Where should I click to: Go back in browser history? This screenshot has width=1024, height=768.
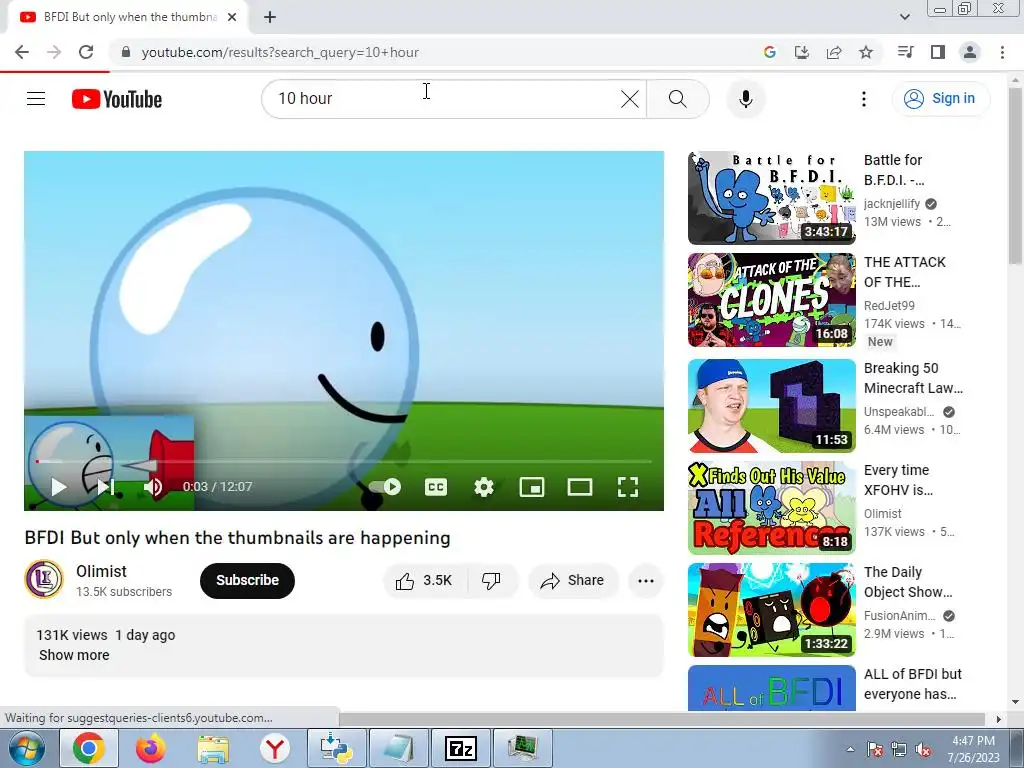pos(22,52)
